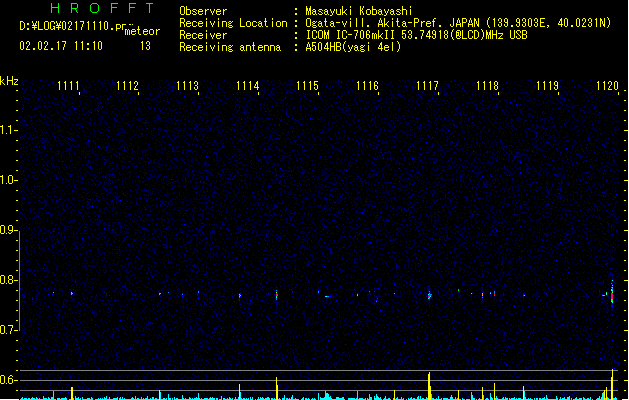Click the 1112 time axis marker

point(127,86)
